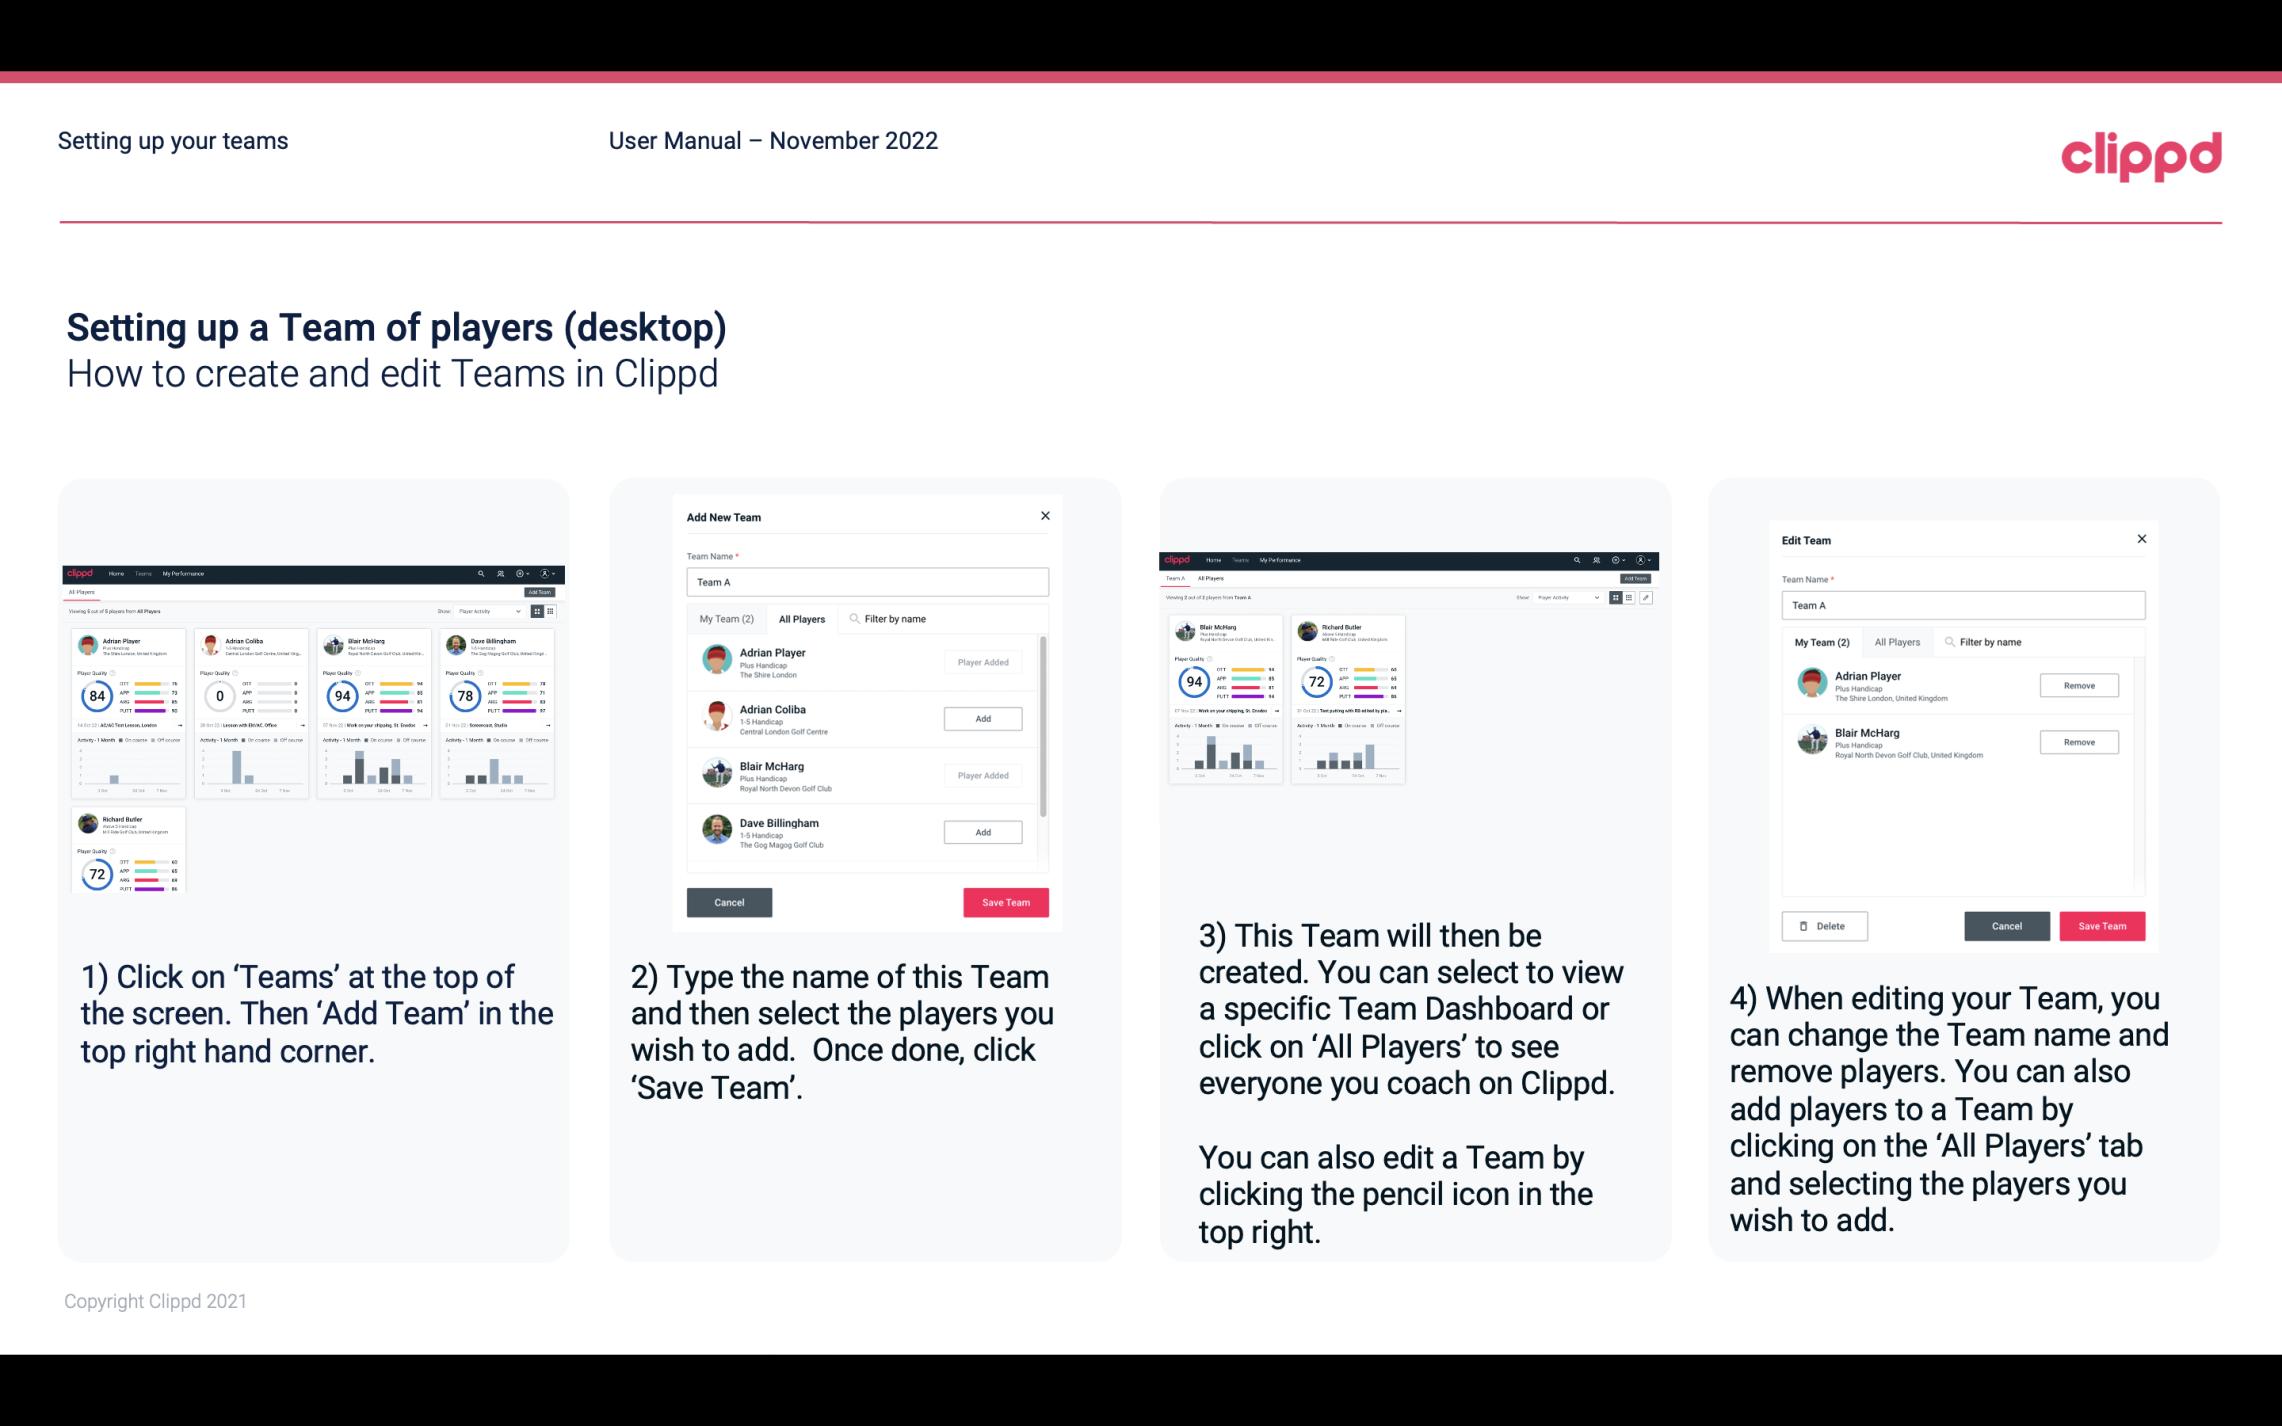Click the Add button next to Adrian Coliba

click(x=982, y=720)
